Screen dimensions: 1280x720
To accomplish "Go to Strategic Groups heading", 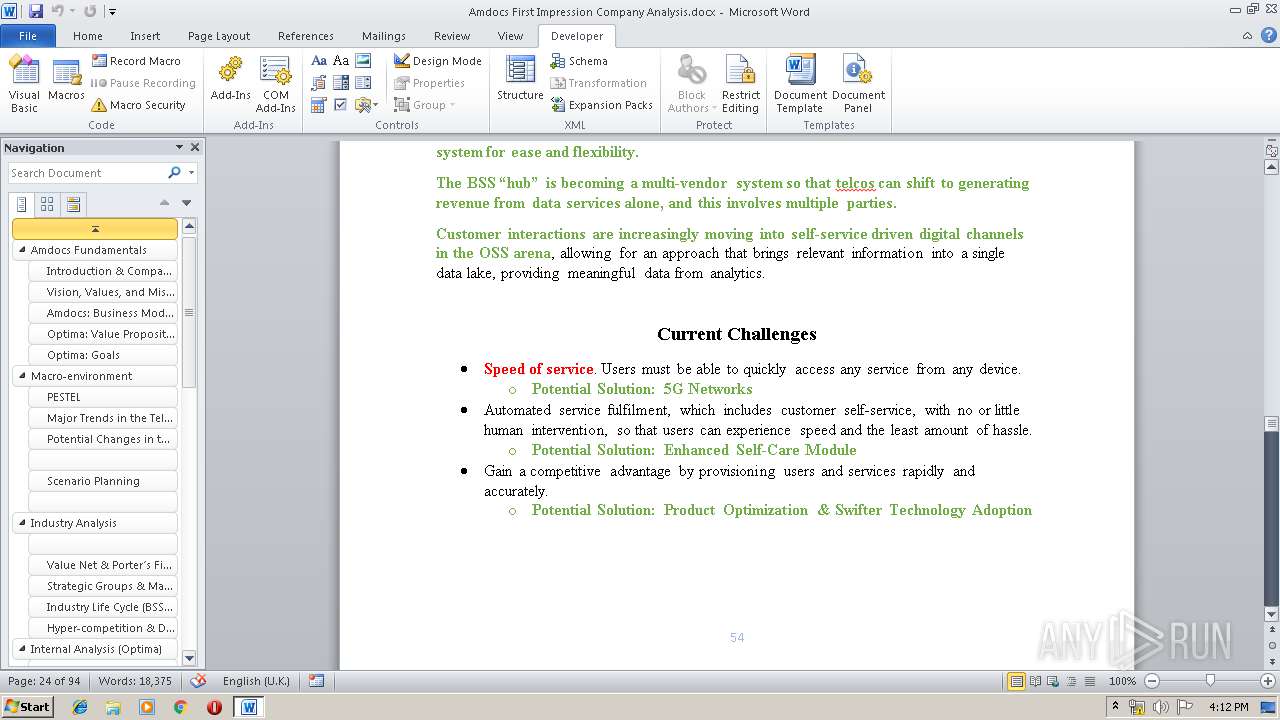I will (x=103, y=586).
